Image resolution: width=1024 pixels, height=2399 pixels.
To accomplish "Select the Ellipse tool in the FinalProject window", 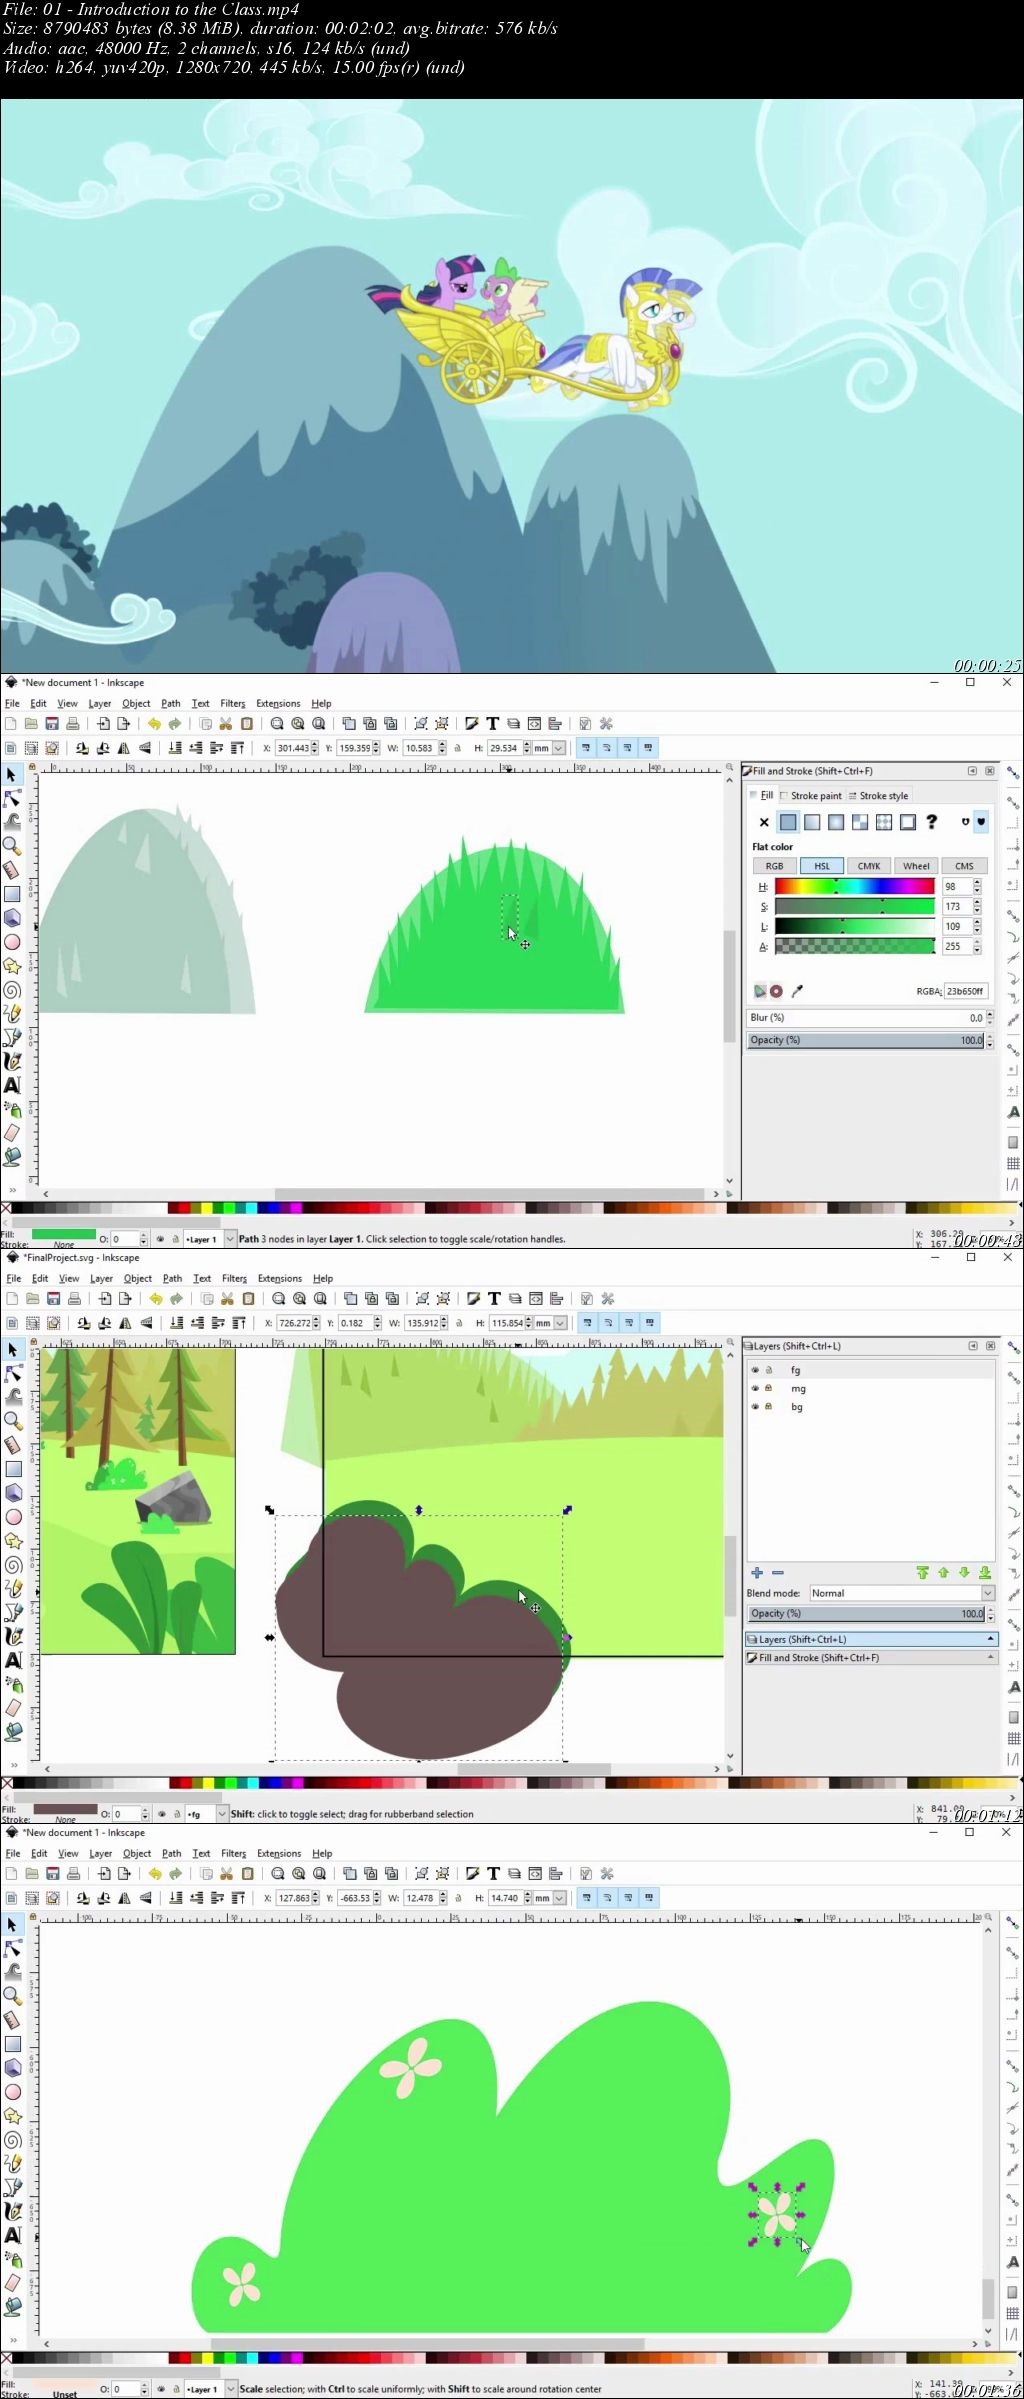I will [13, 1517].
